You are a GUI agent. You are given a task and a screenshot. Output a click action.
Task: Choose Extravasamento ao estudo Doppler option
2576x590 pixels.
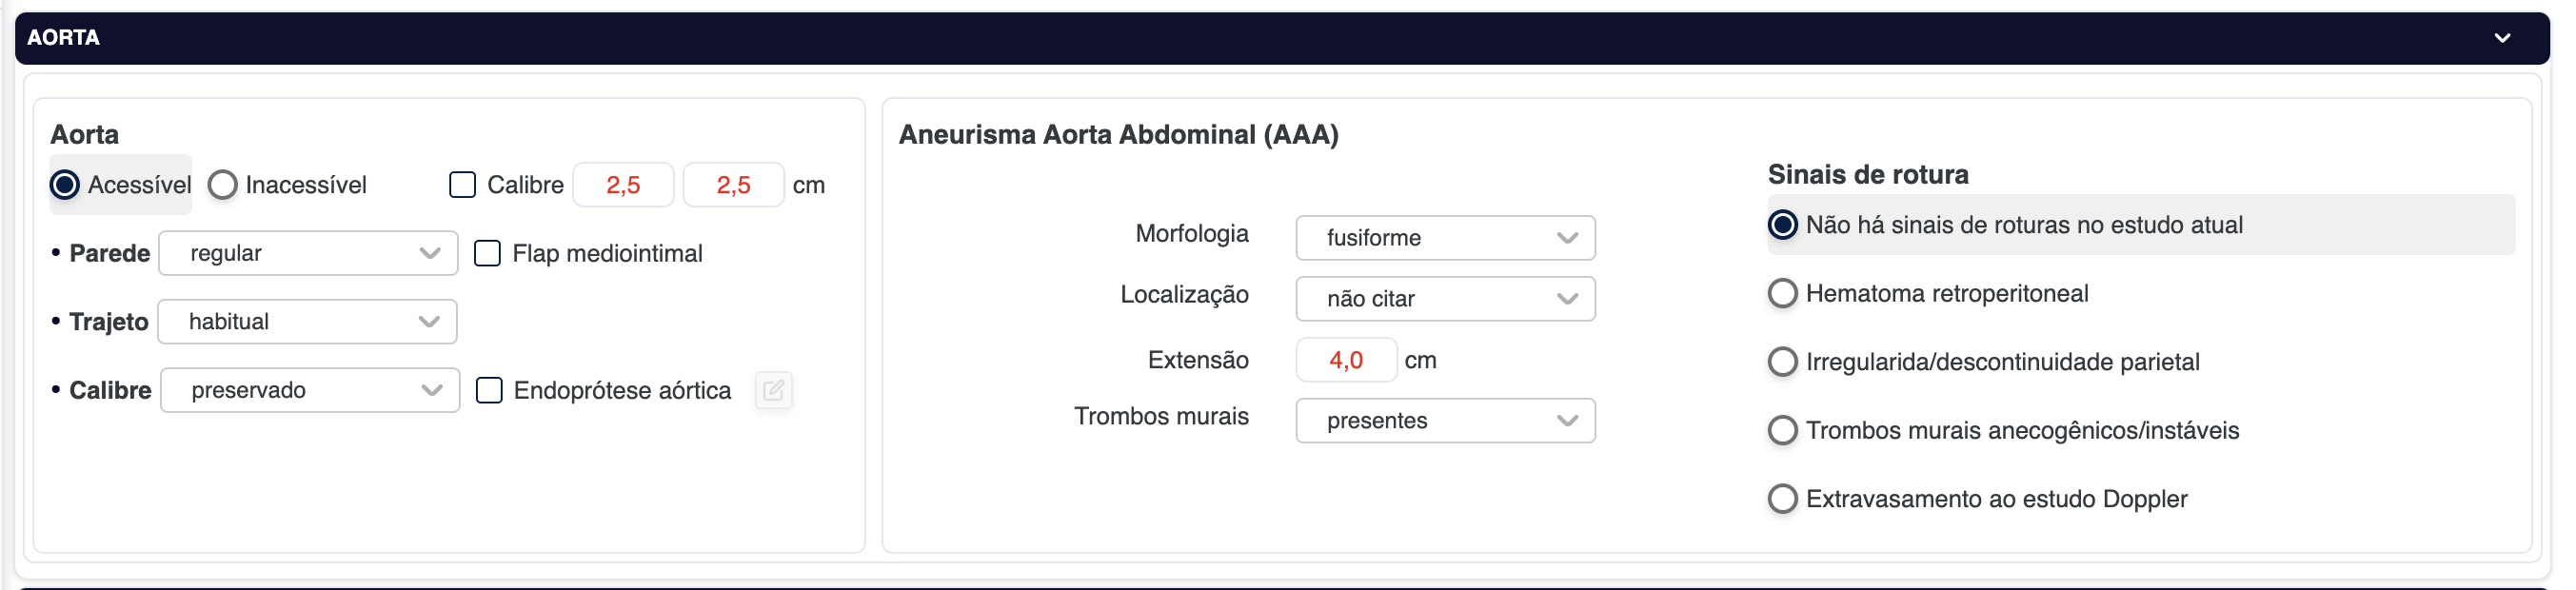click(1782, 499)
